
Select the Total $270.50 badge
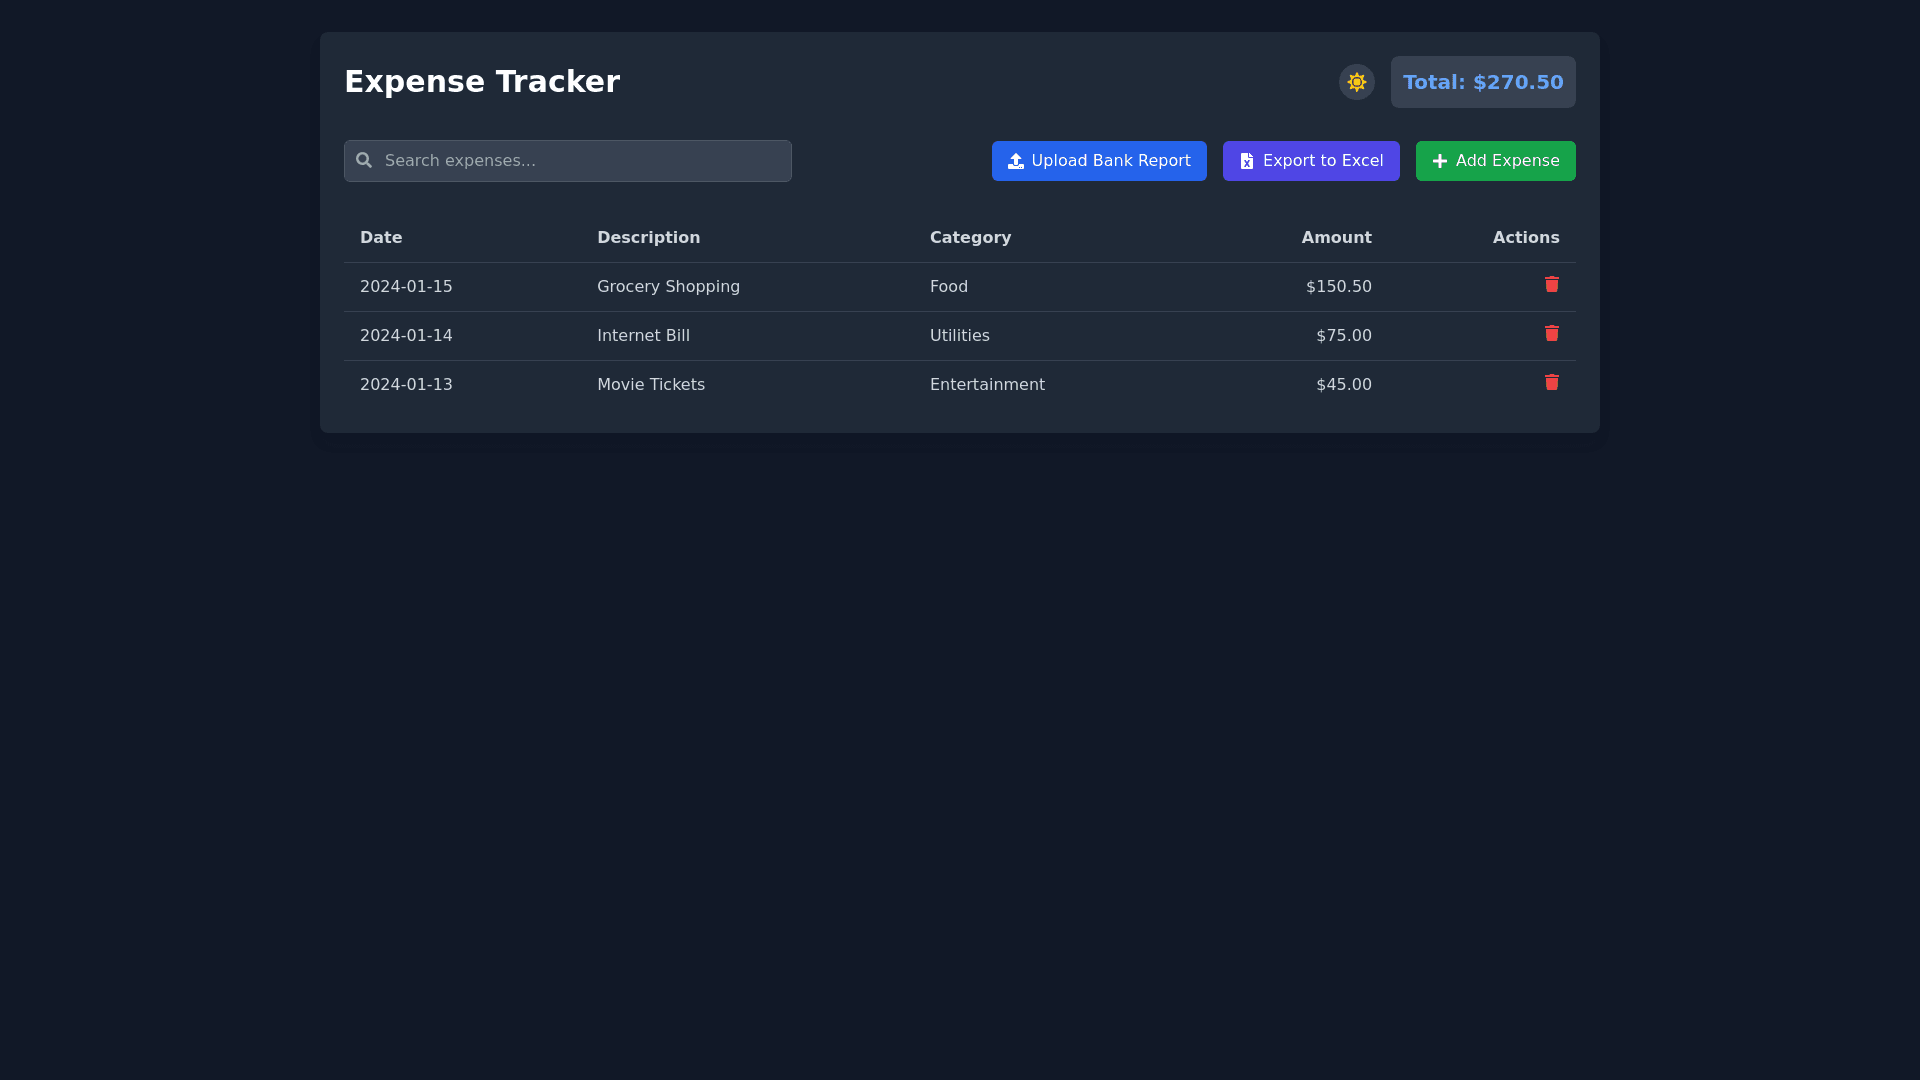[1482, 82]
